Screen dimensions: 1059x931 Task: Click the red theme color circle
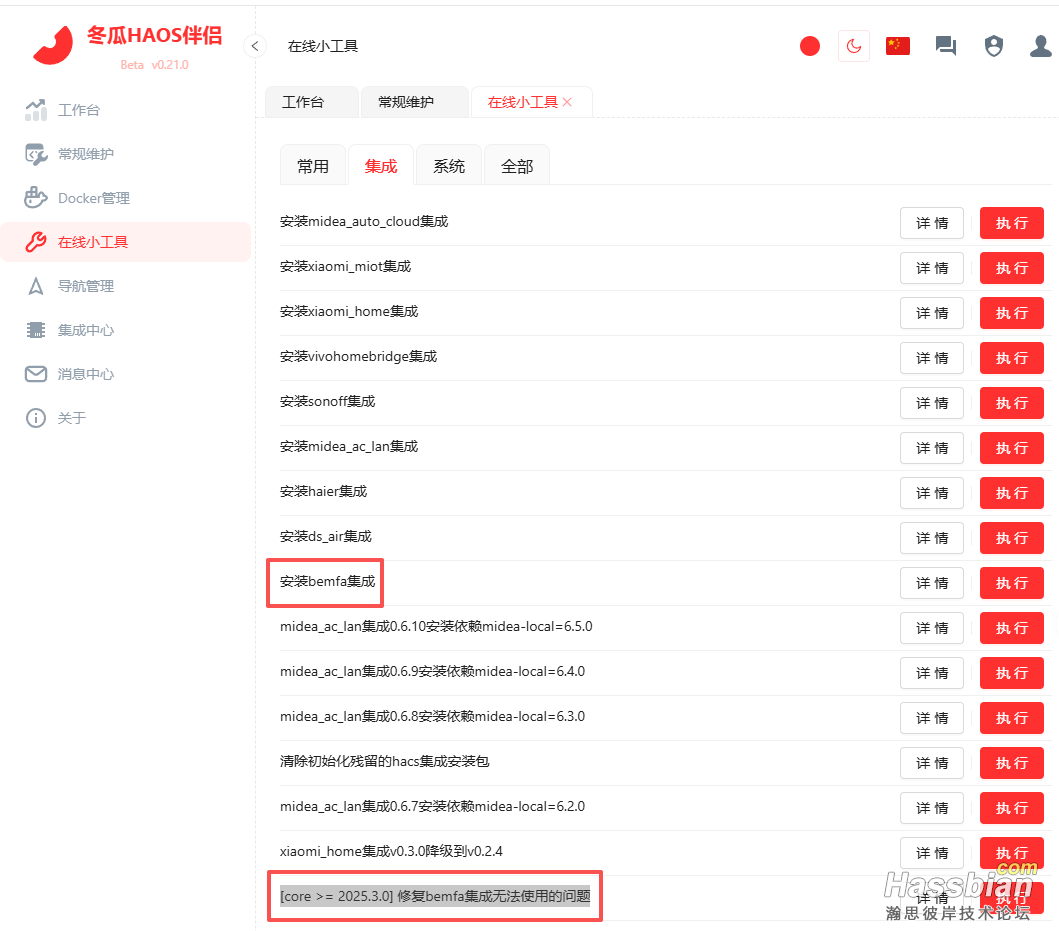click(810, 46)
